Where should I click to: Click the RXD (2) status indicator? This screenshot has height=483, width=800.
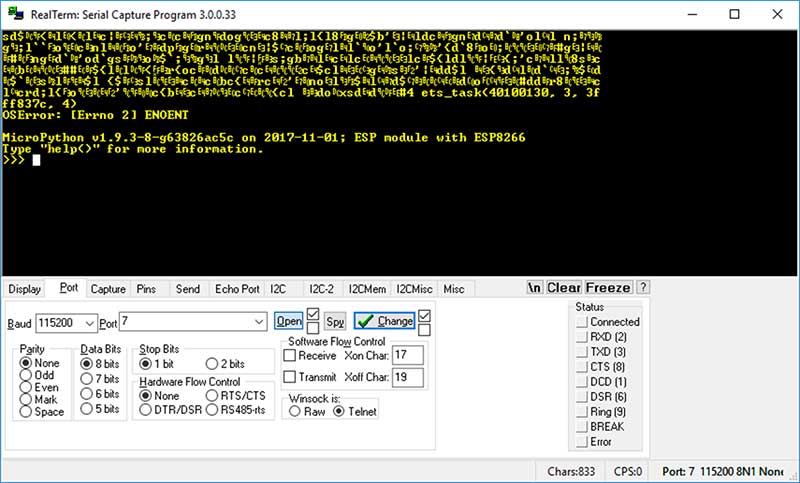[581, 337]
